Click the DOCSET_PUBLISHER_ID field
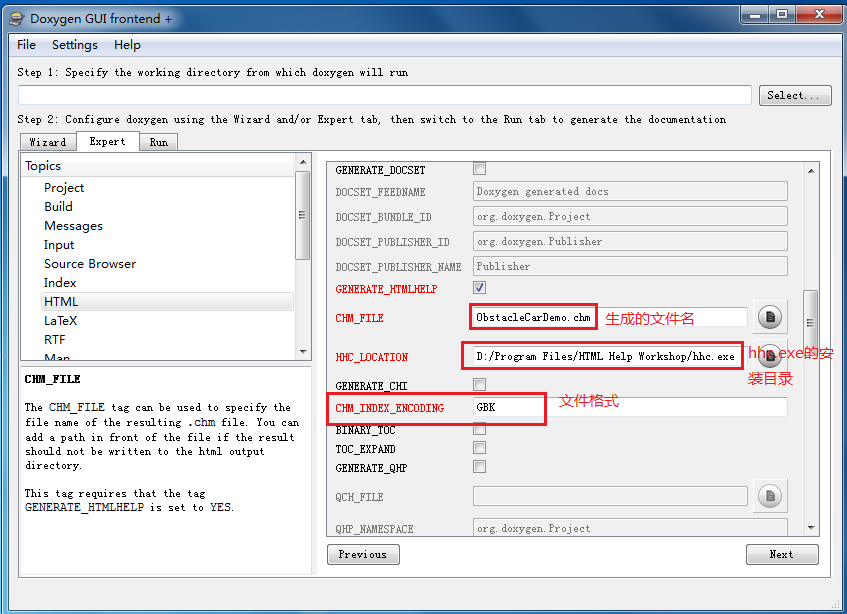Screen dimensions: 847x614 [630, 241]
